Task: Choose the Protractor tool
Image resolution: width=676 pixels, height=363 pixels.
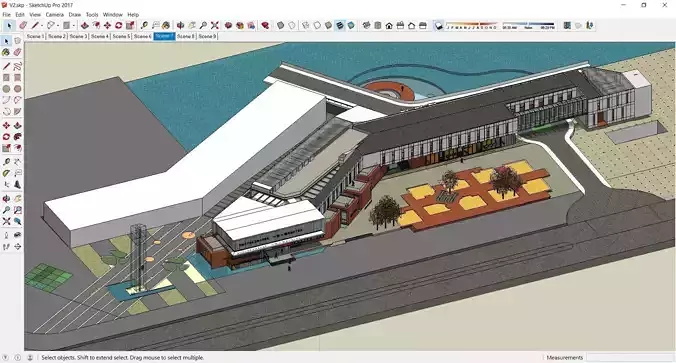Action: pos(6,173)
